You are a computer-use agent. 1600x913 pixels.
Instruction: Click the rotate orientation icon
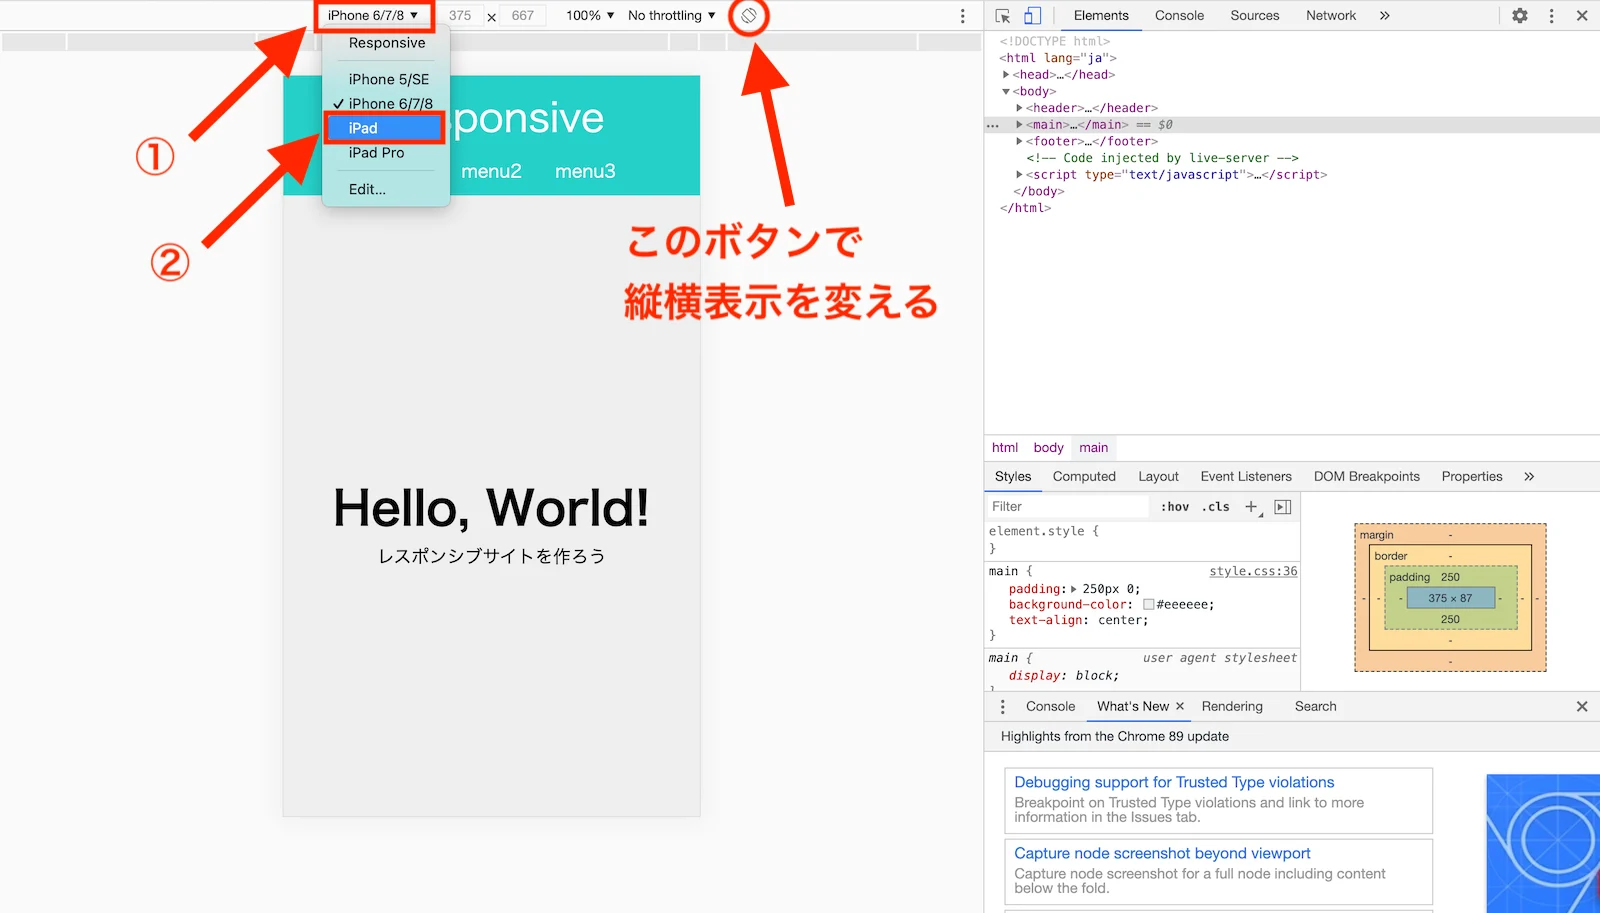click(748, 16)
